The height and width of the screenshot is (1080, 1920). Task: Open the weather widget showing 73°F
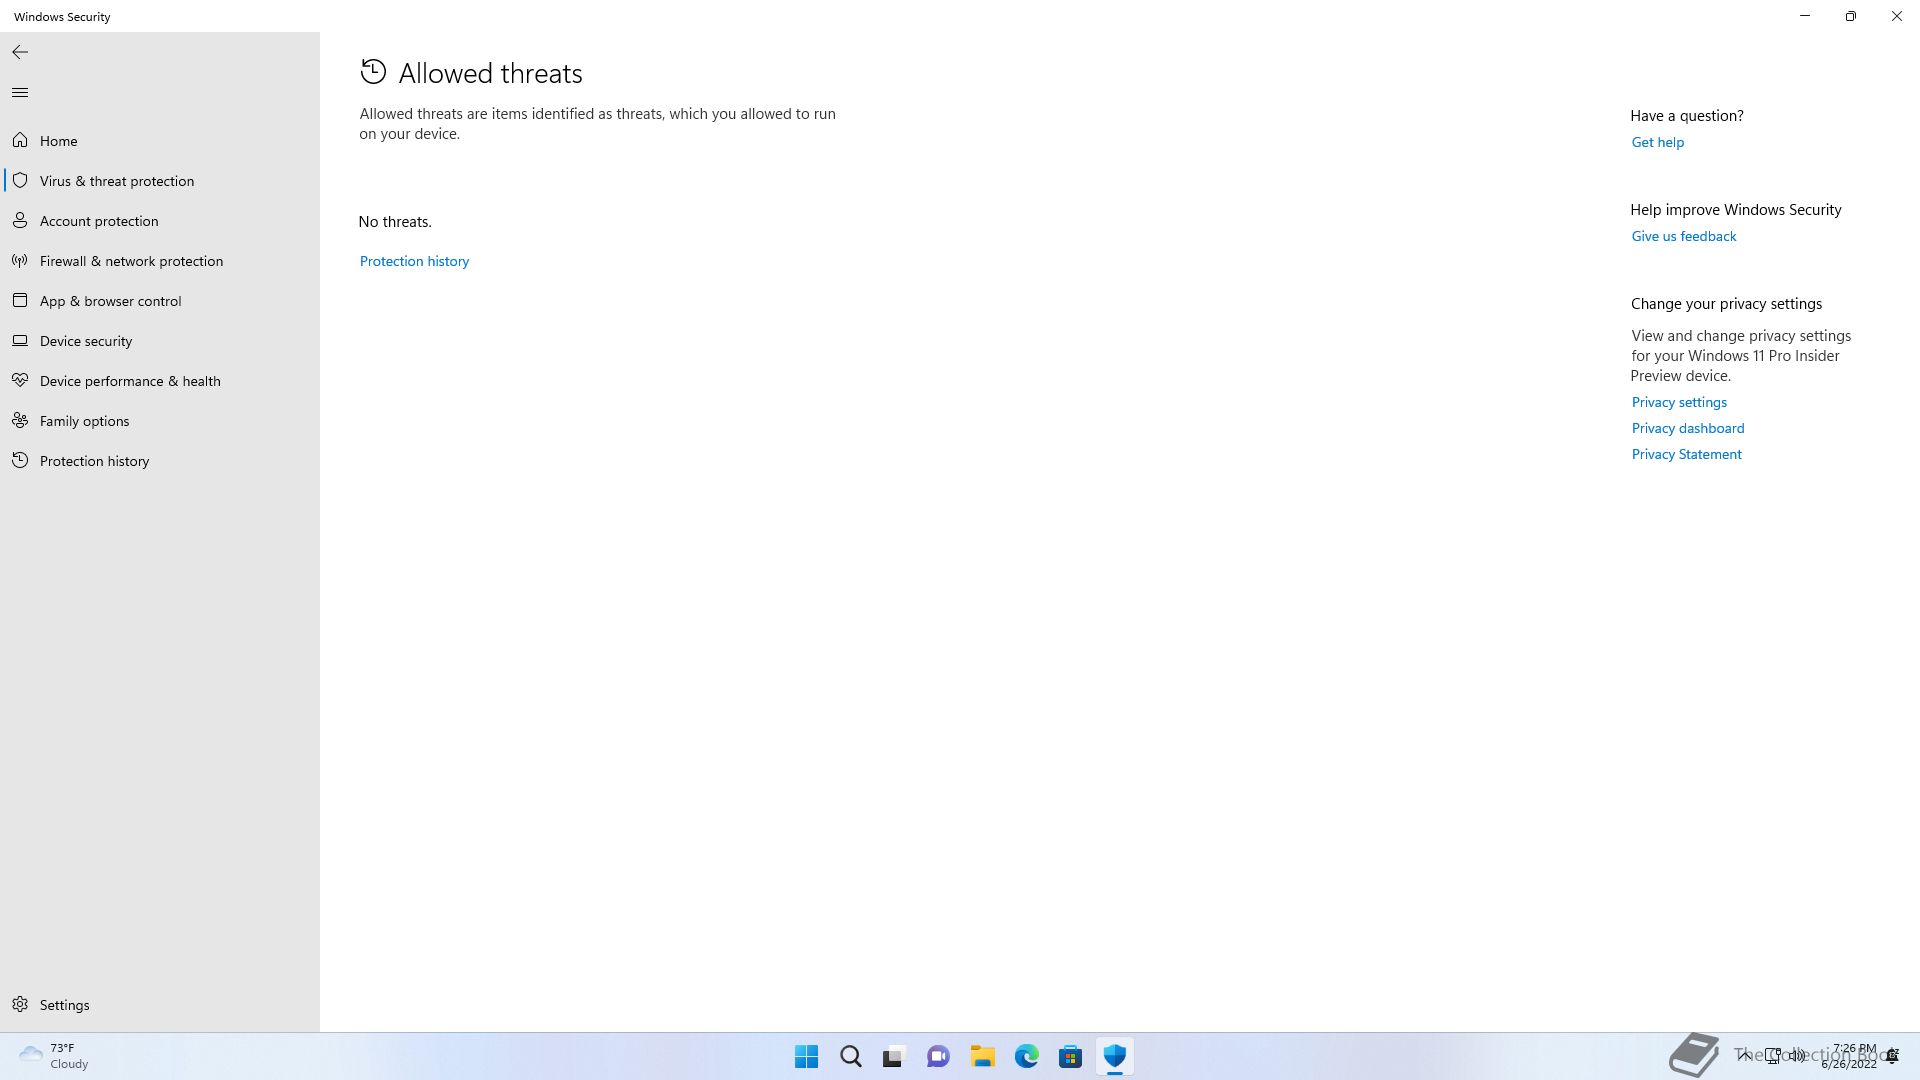tap(54, 1056)
